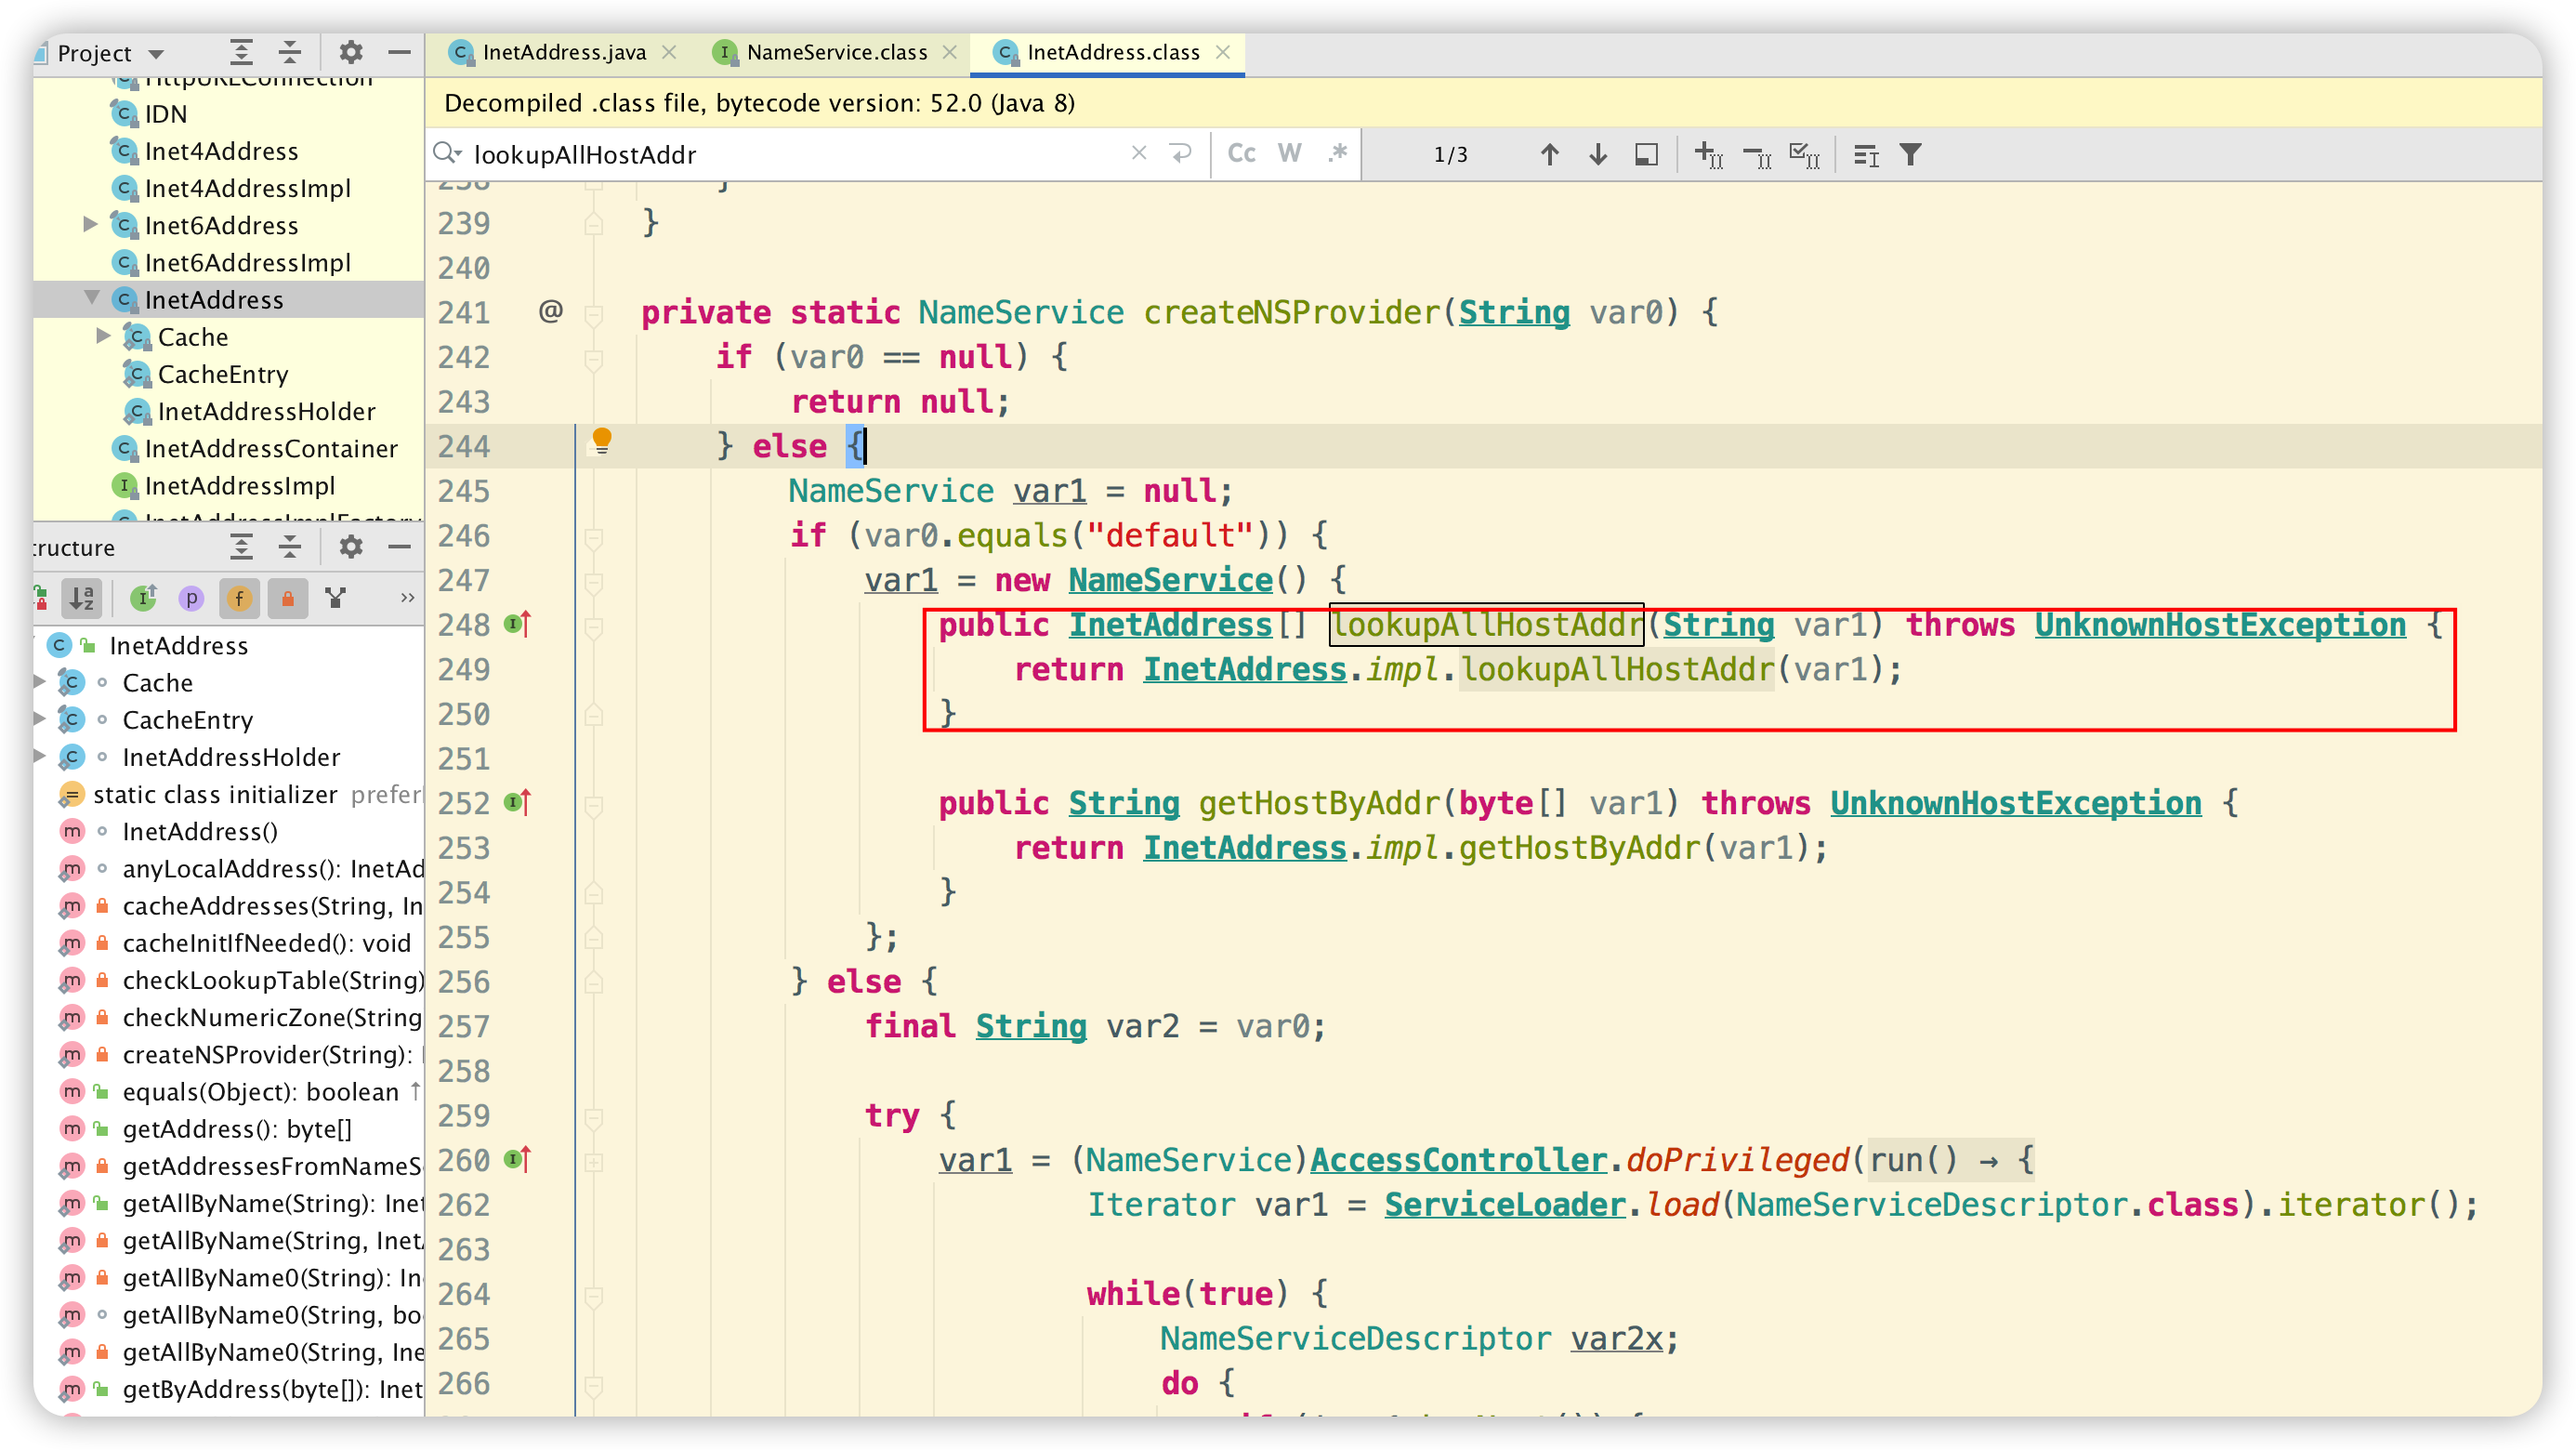
Task: Toggle Show Inherited members icon
Action: point(144,598)
